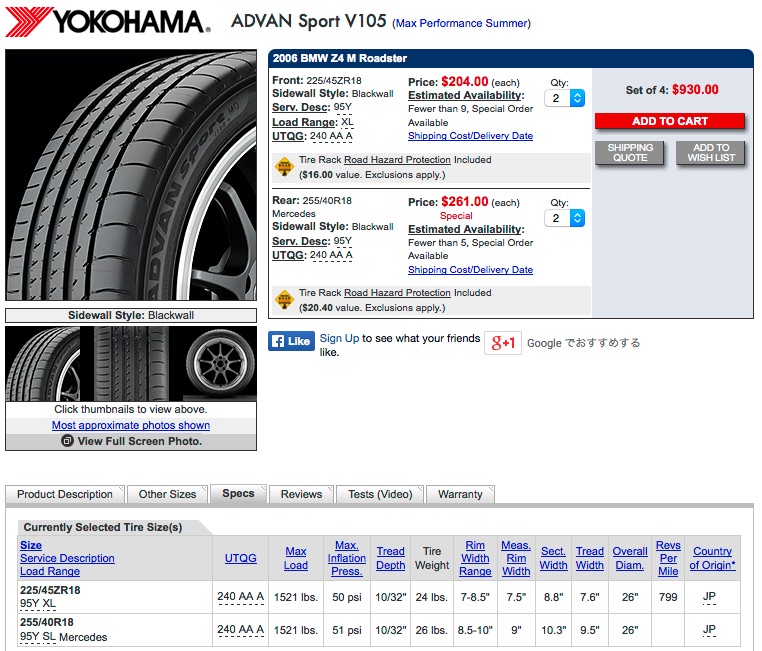762x651 pixels.
Task: Click the Size column header link
Action: click(x=31, y=545)
